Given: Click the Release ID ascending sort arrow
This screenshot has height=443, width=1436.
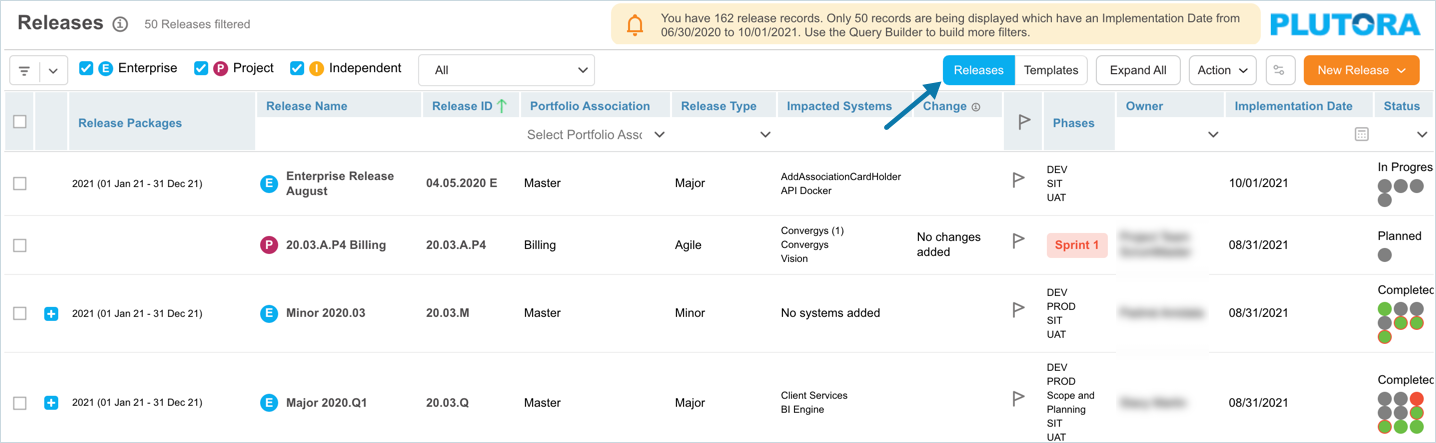Looking at the screenshot, I should pyautogui.click(x=502, y=106).
